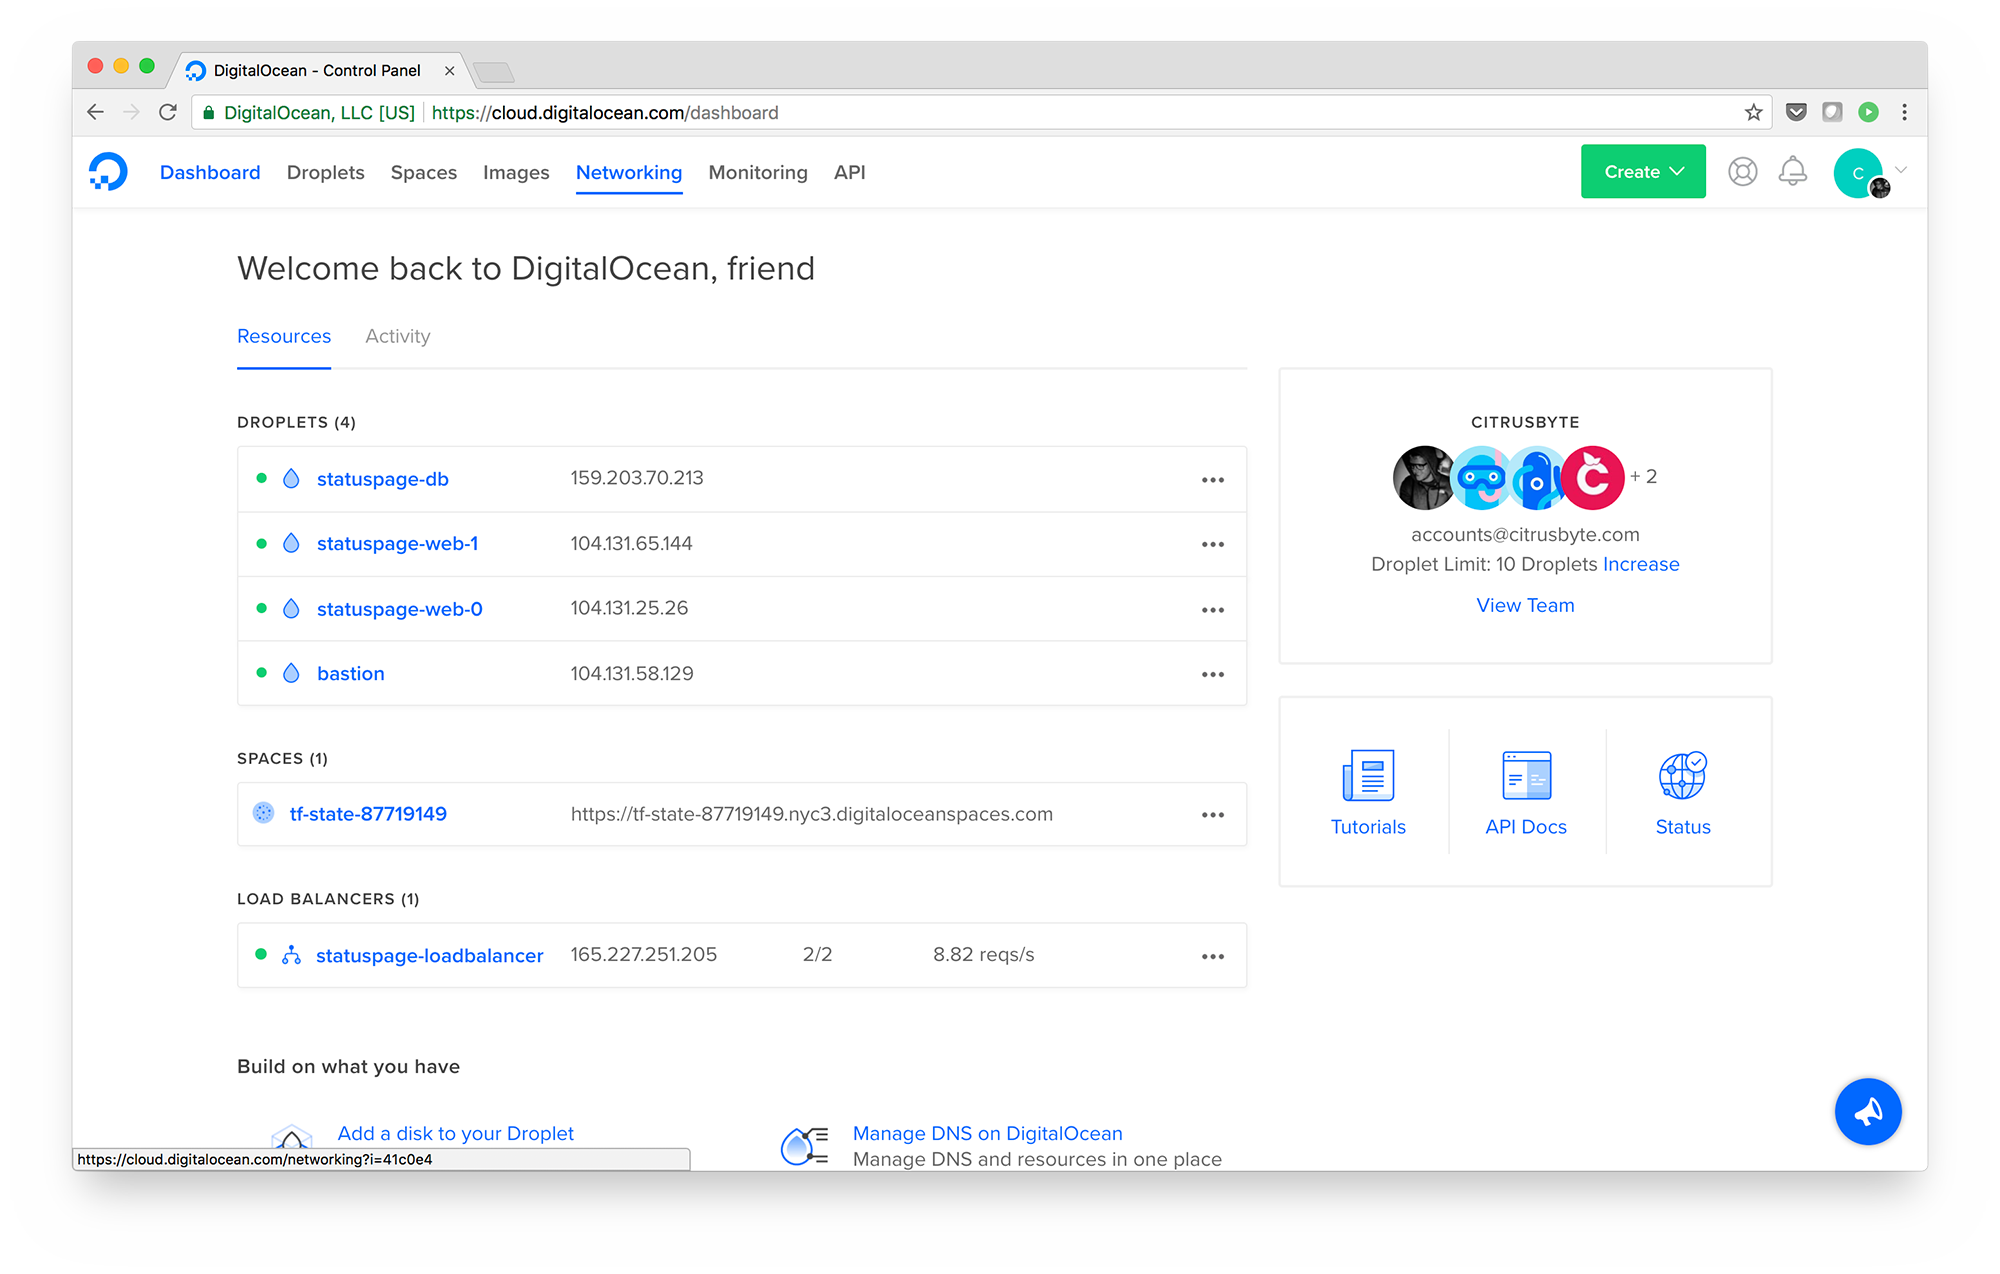This screenshot has height=1274, width=2000.
Task: Open the API Docs icon
Action: [x=1525, y=776]
